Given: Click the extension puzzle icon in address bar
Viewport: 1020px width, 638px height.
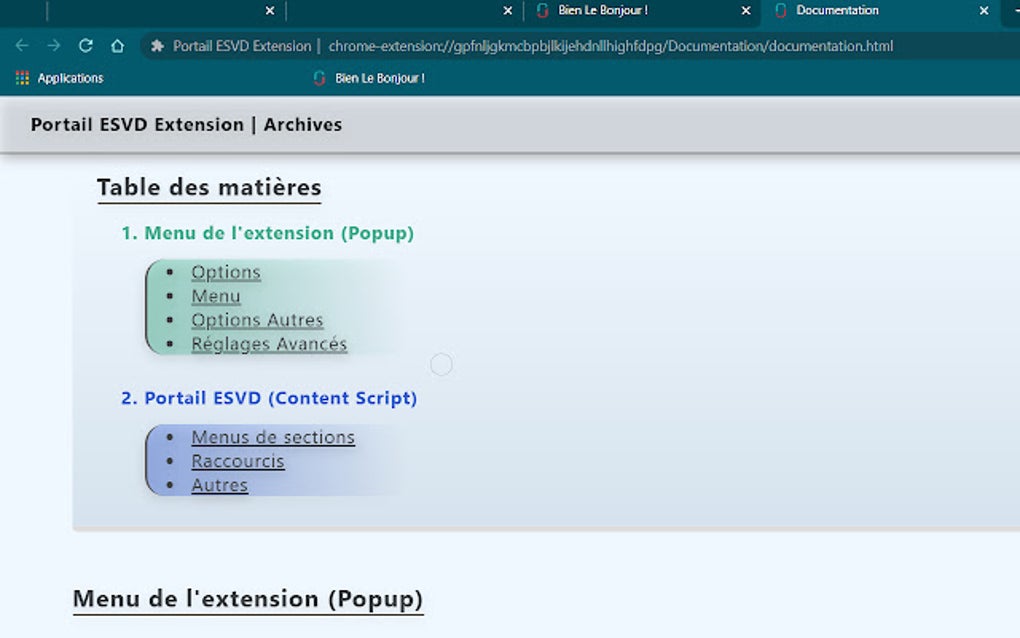Looking at the screenshot, I should coord(157,46).
